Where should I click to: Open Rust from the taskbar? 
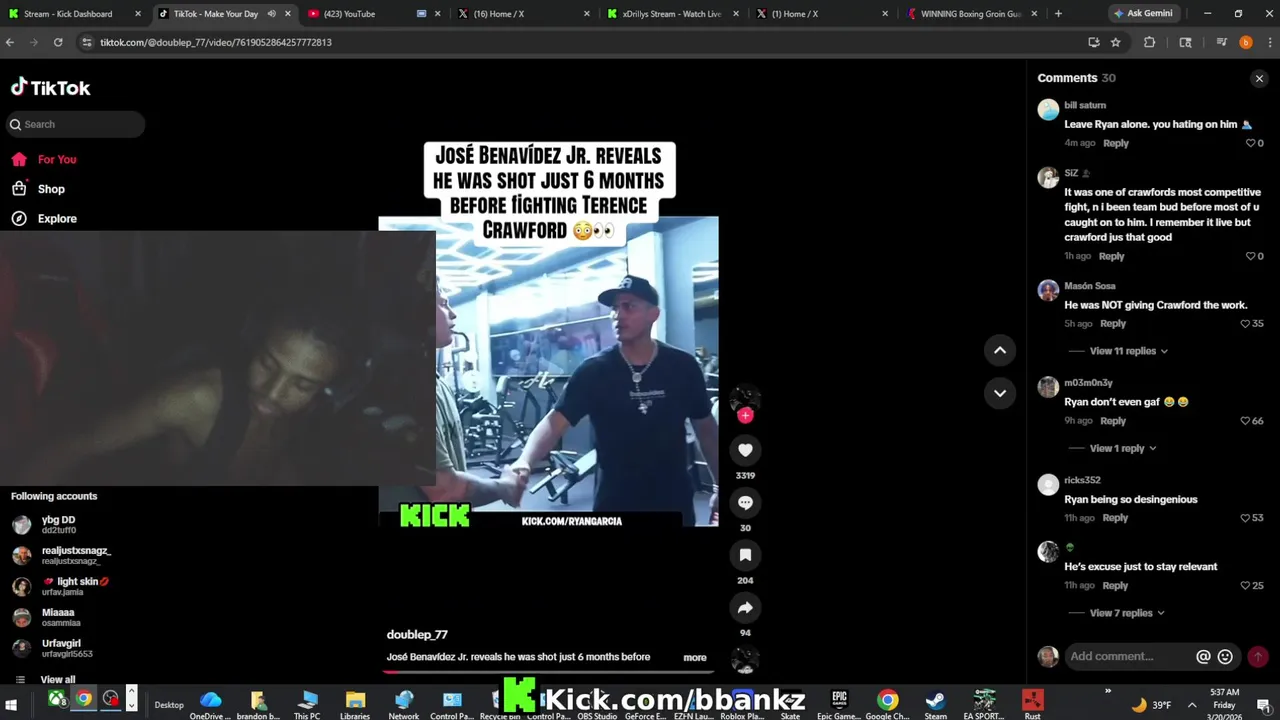pos(1032,703)
